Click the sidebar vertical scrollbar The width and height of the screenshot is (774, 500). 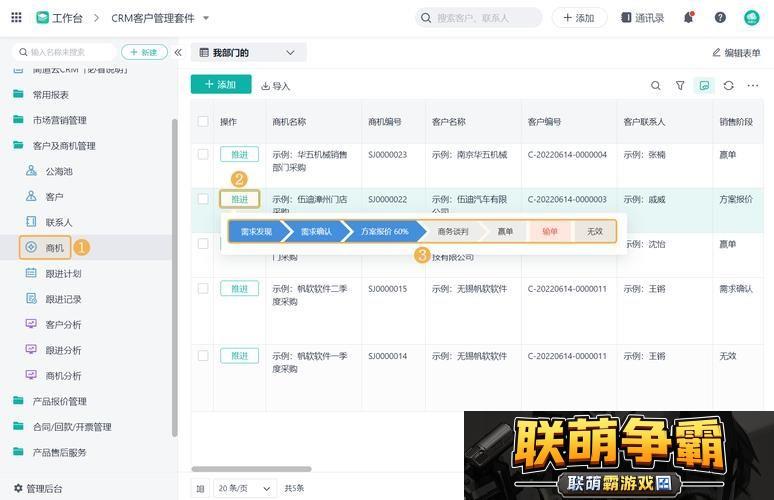(174, 278)
